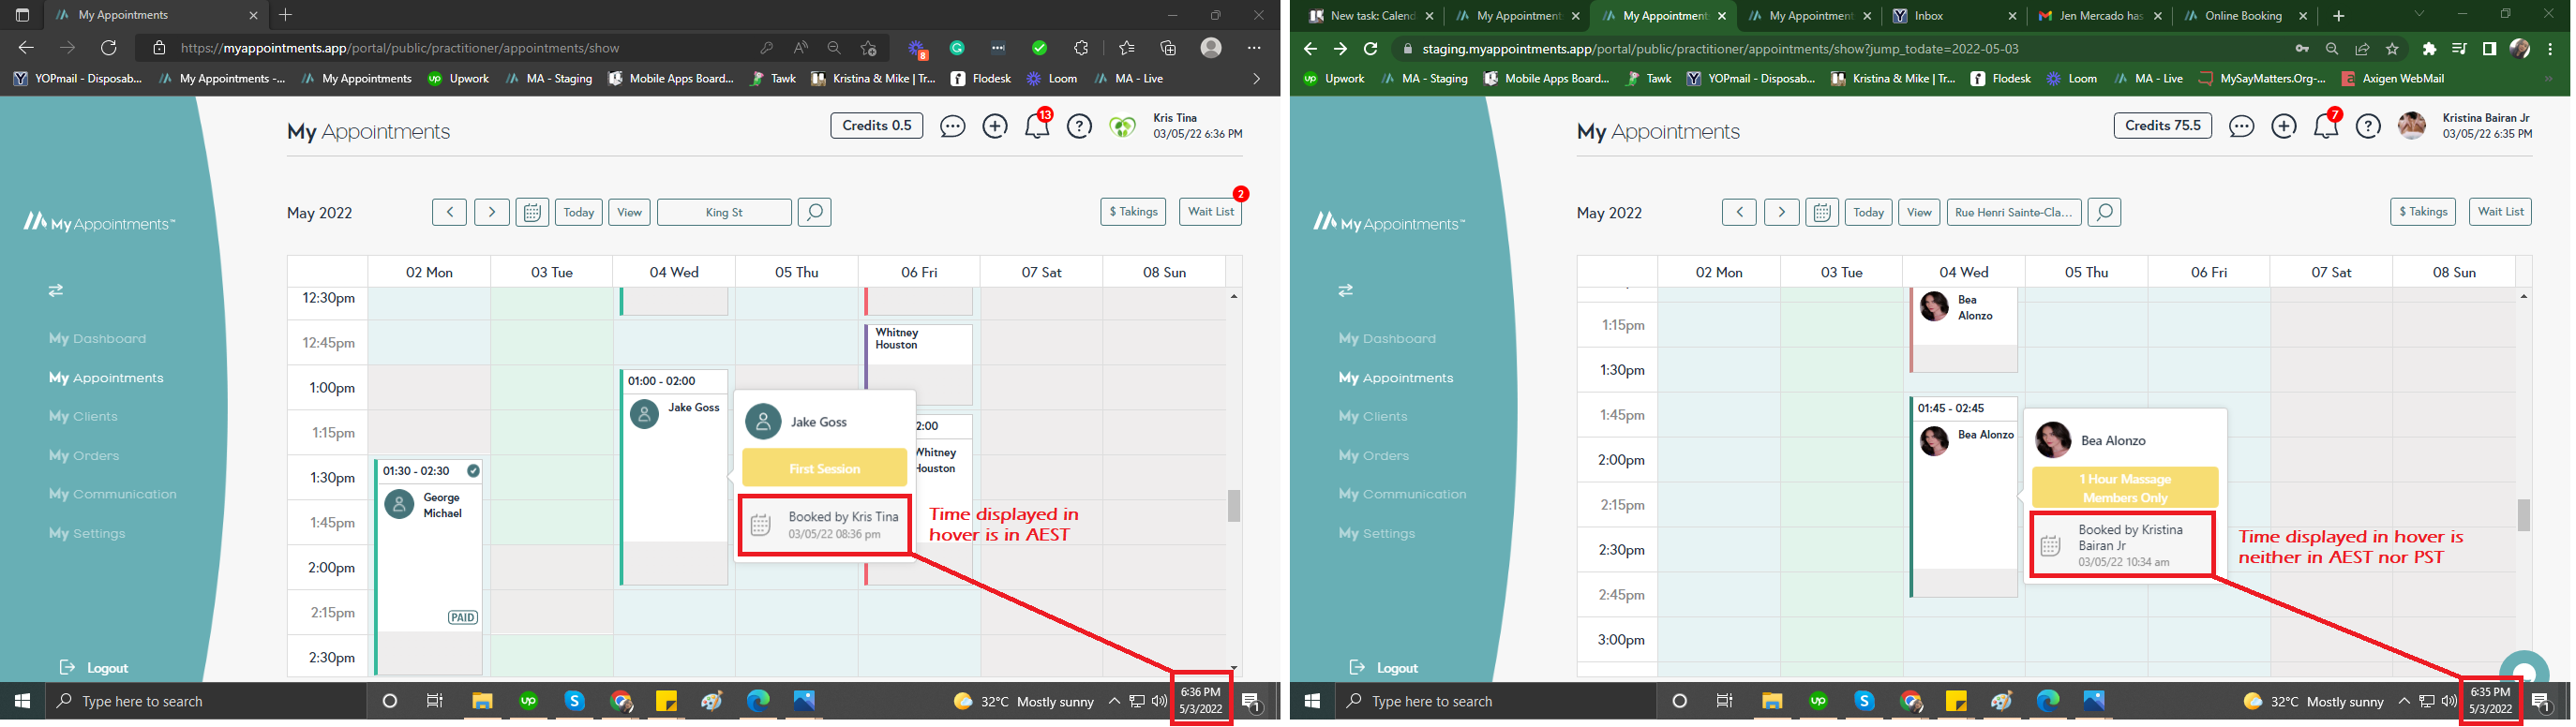Open the View options in the Credits 75.5 window

tap(1919, 212)
